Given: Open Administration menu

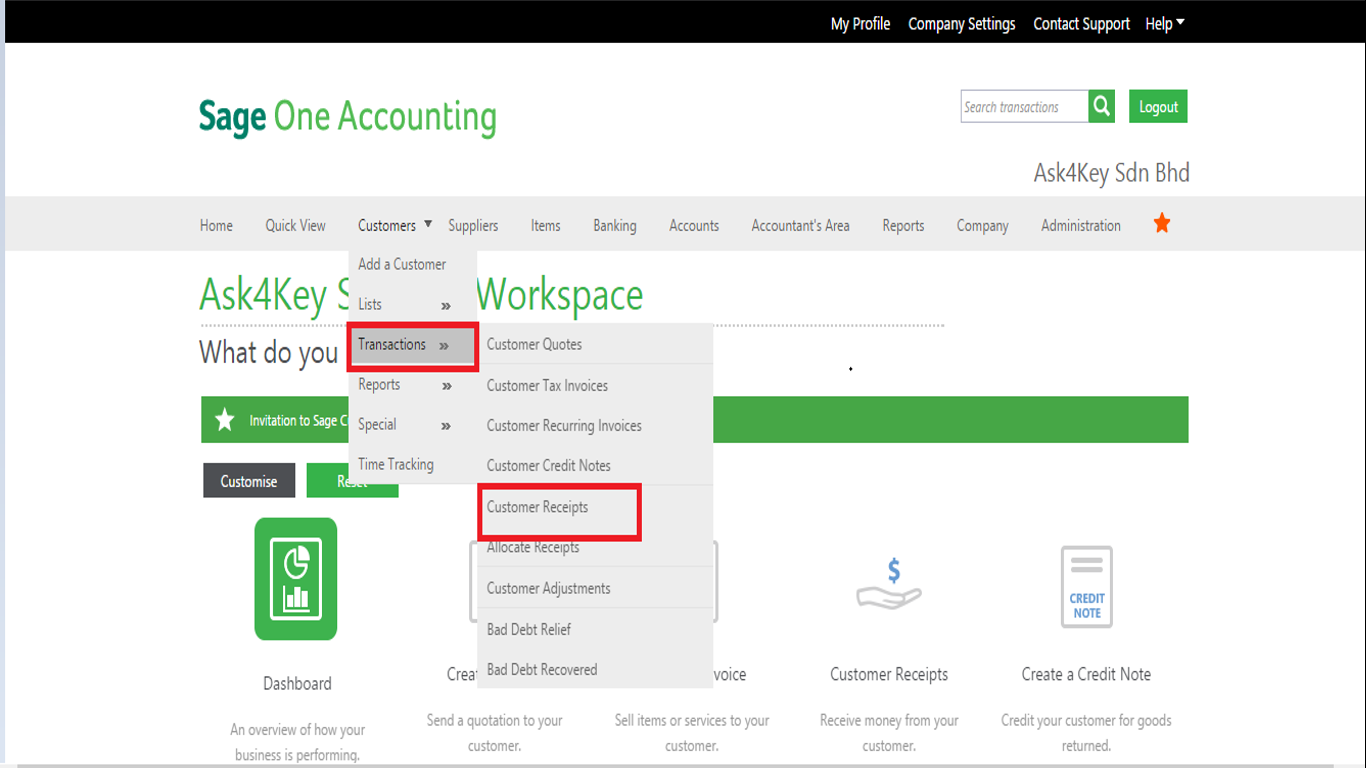Looking at the screenshot, I should 1080,225.
